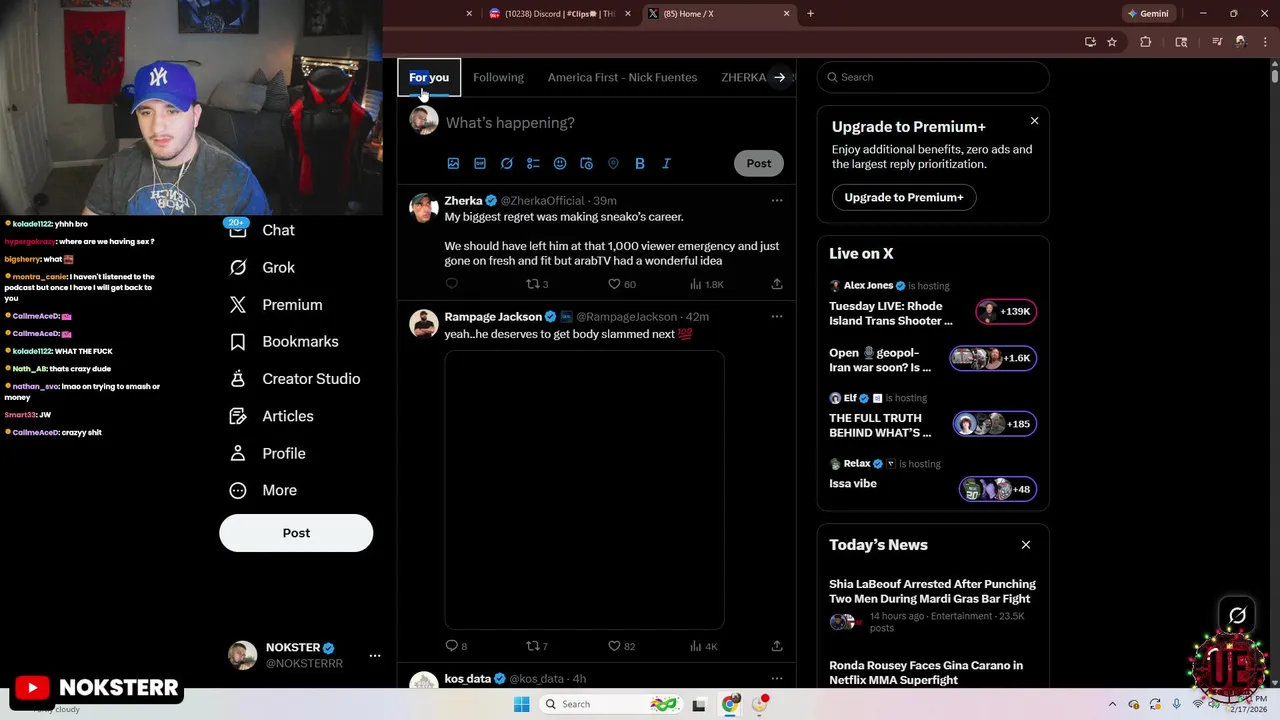Add a GIF to the new post
The image size is (1280, 720).
pos(480,163)
